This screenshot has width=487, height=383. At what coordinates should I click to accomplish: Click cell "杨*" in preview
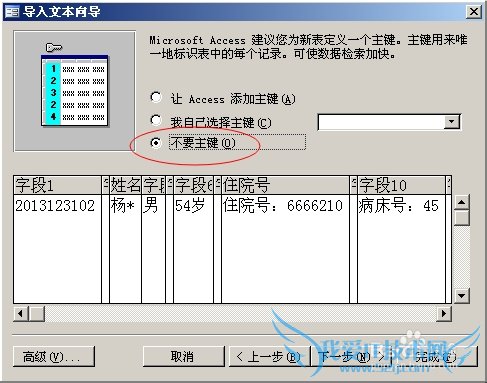123,206
